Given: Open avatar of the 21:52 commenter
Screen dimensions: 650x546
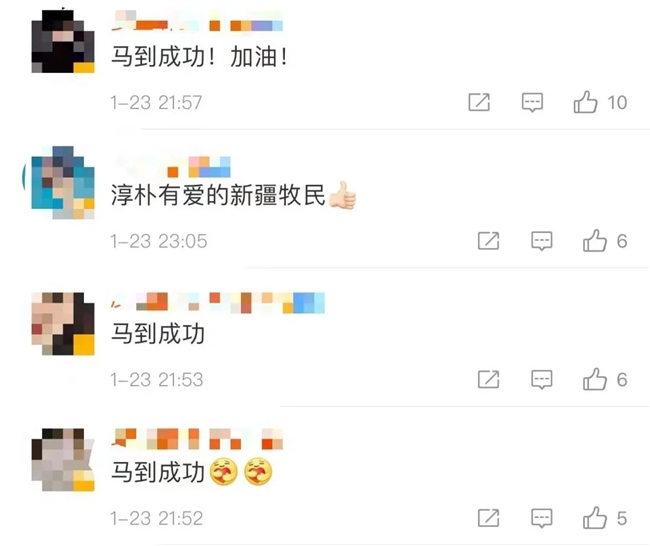Looking at the screenshot, I should 63,460.
